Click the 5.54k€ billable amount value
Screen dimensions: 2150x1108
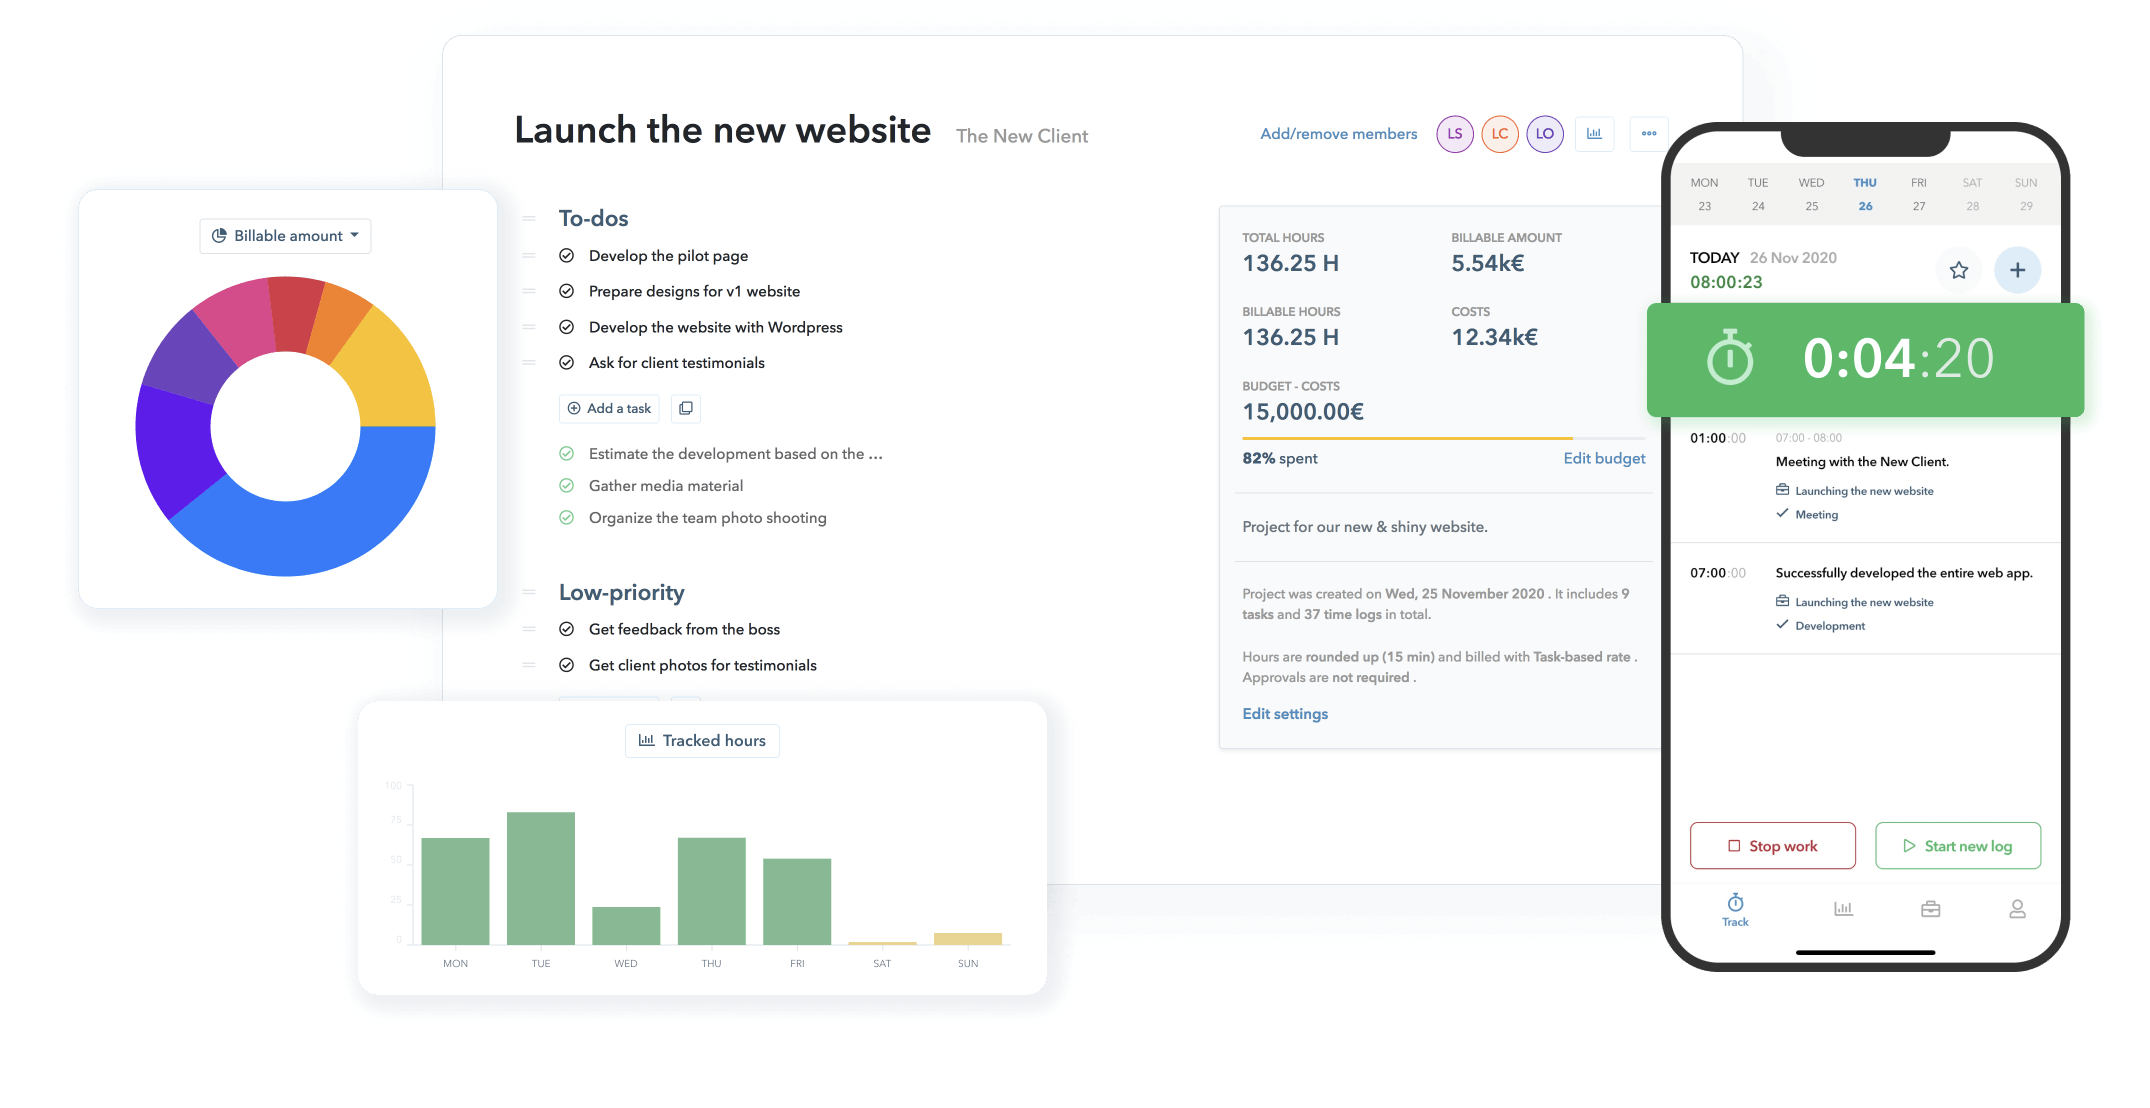click(1487, 263)
